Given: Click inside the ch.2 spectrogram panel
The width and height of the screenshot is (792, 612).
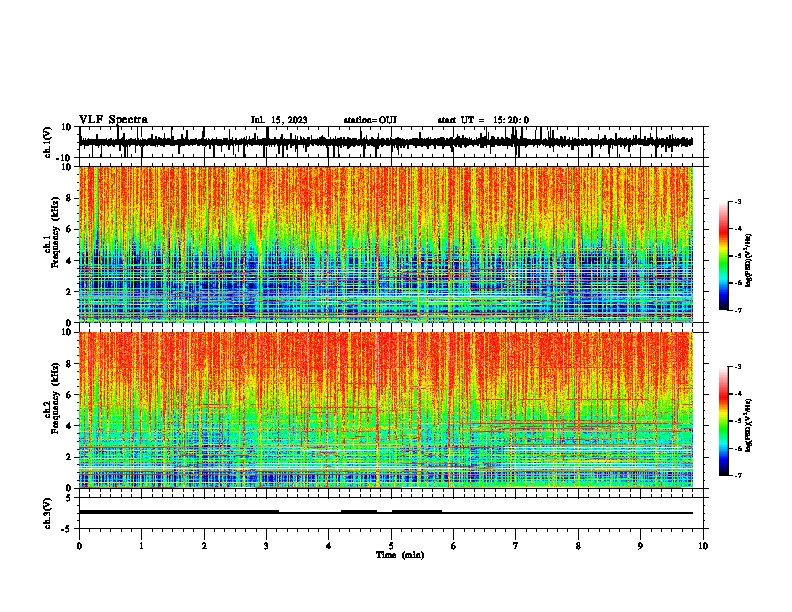Looking at the screenshot, I should pos(386,410).
